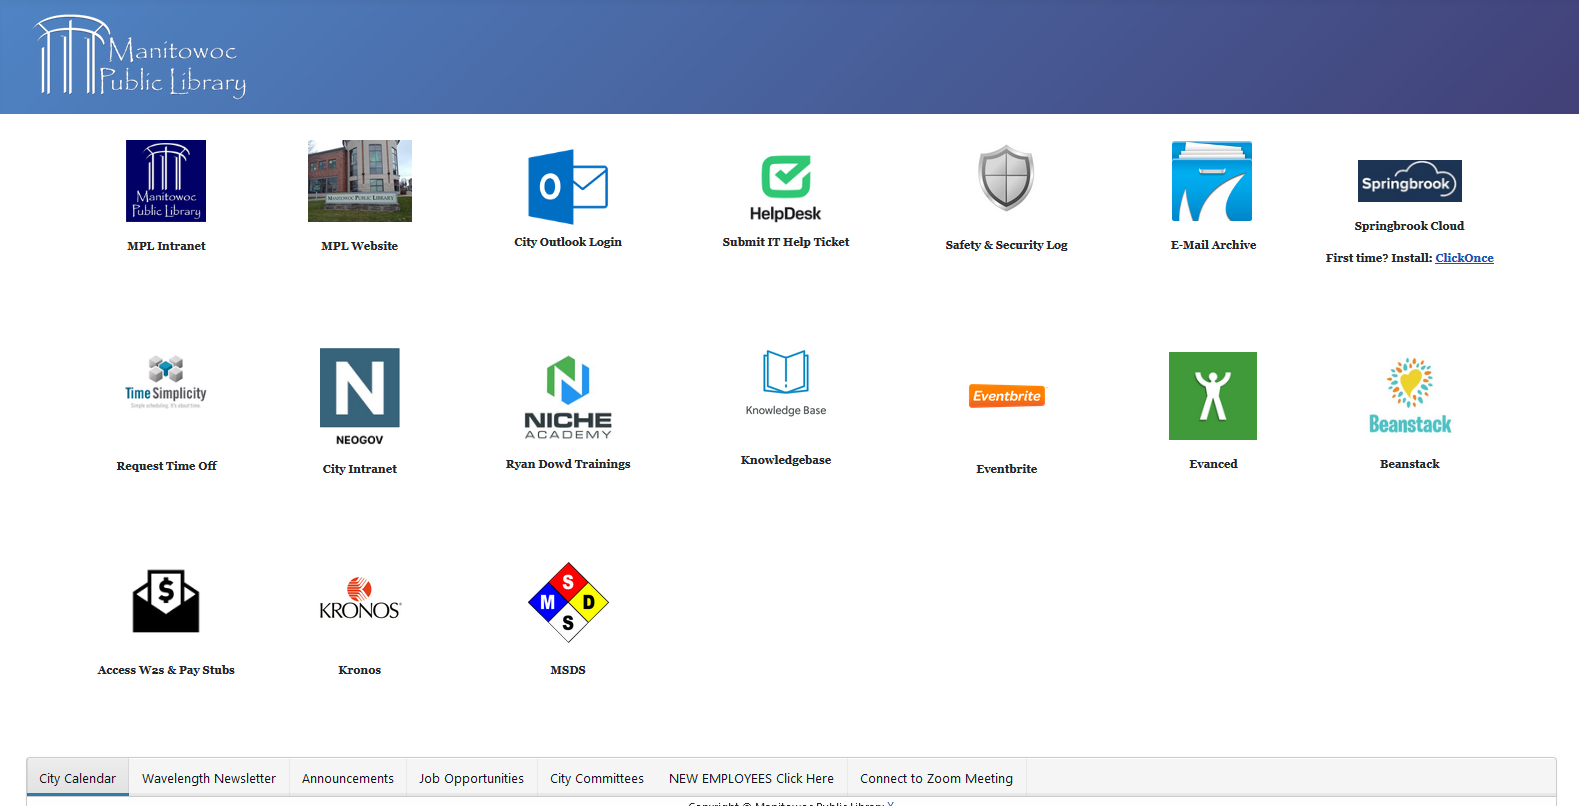Open the Outlook envelope icon
1579x806 pixels.
point(568,187)
